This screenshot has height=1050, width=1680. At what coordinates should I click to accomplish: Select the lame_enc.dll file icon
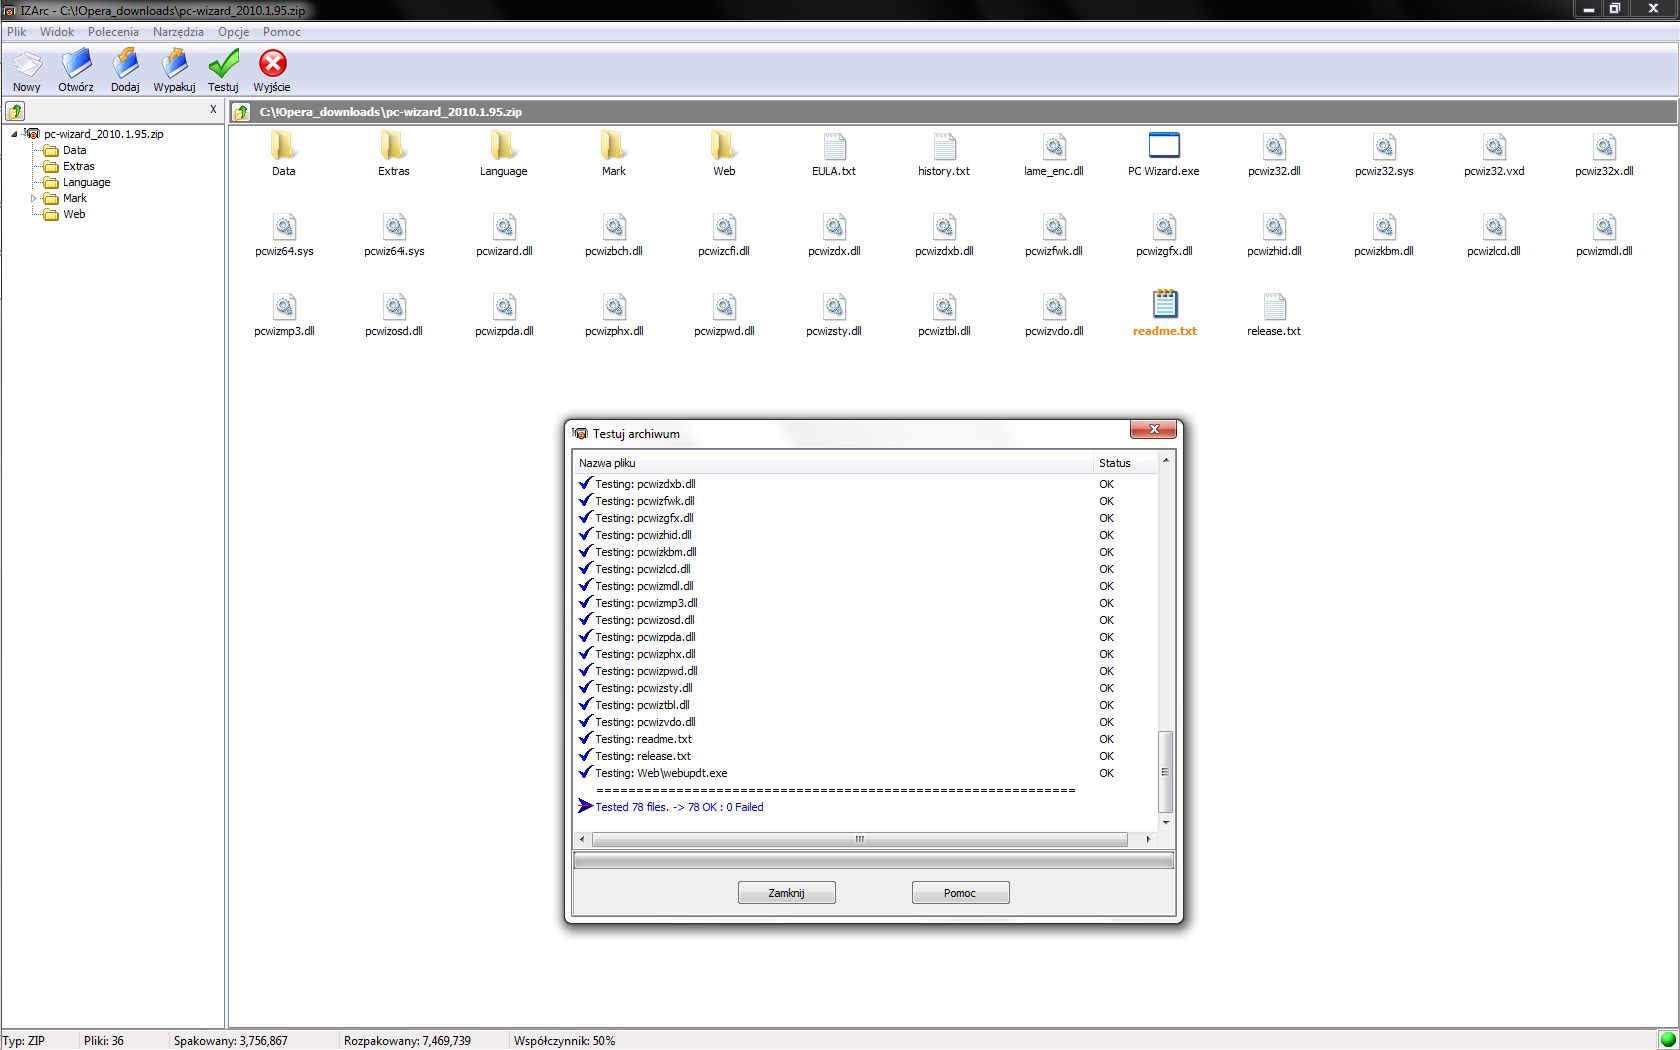coord(1054,146)
